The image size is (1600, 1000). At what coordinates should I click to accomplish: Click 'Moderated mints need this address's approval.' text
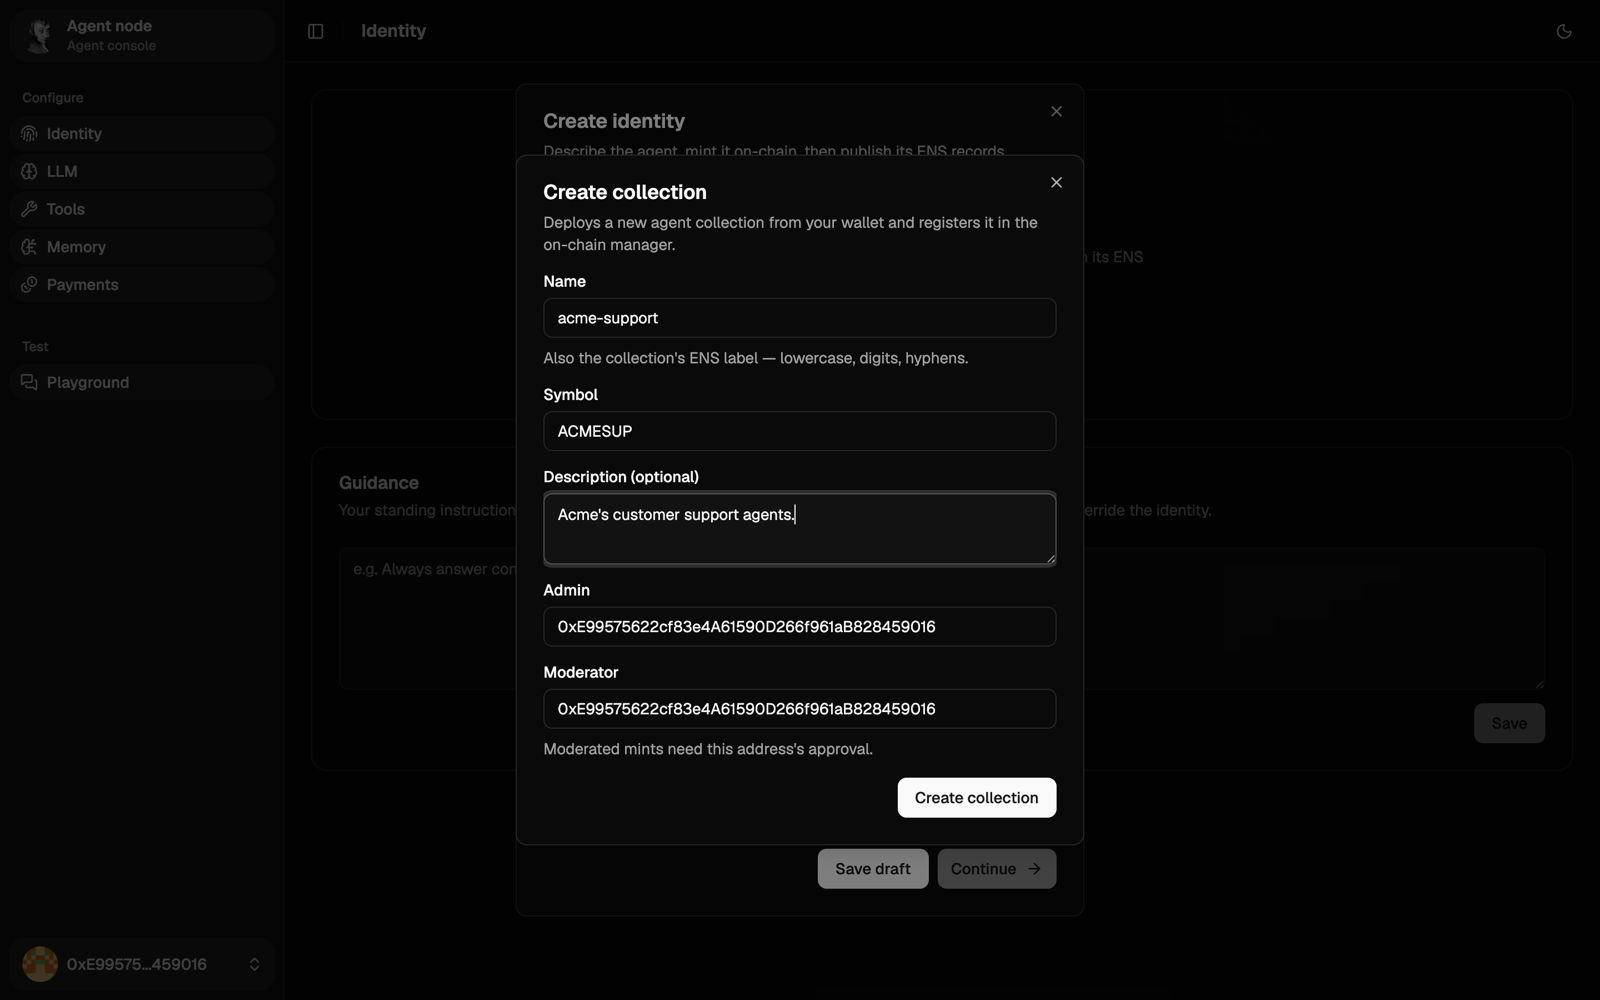708,749
